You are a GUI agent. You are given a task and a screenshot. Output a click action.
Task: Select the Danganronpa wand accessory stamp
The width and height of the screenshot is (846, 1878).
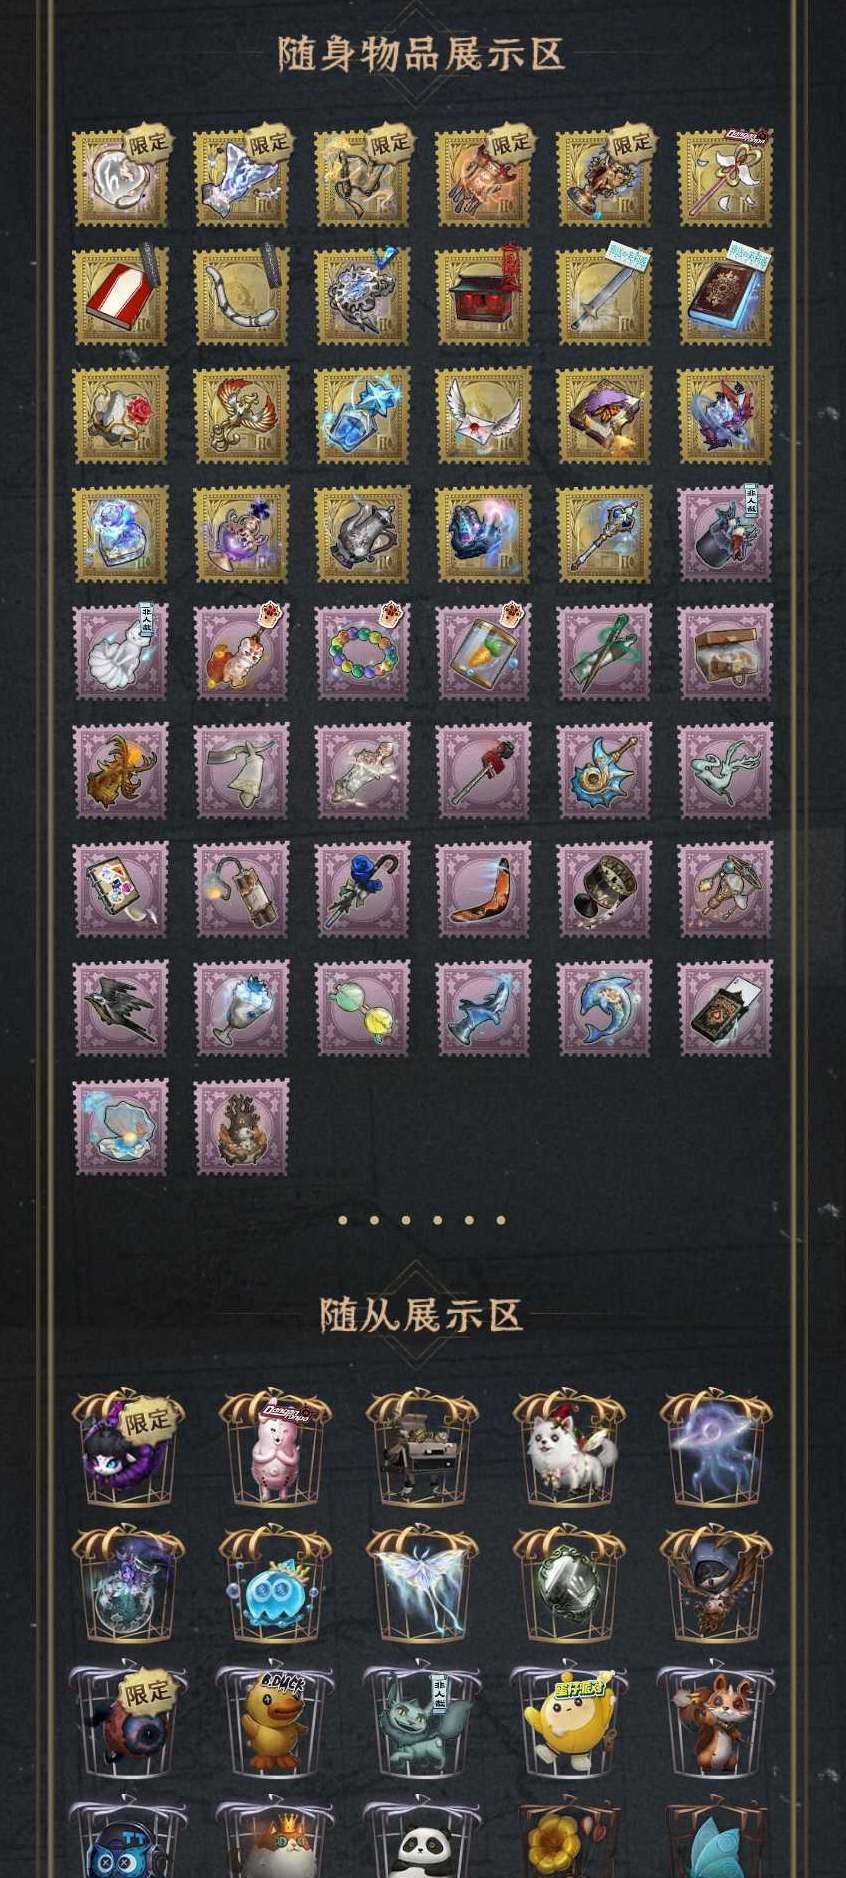(725, 179)
